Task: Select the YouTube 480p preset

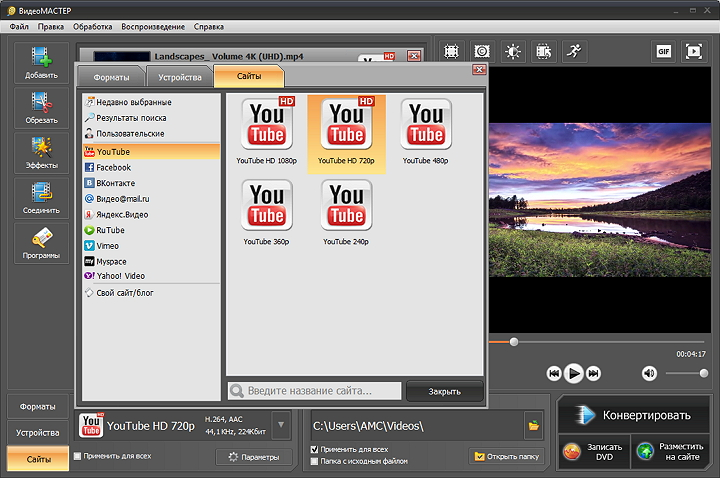Action: tap(426, 131)
